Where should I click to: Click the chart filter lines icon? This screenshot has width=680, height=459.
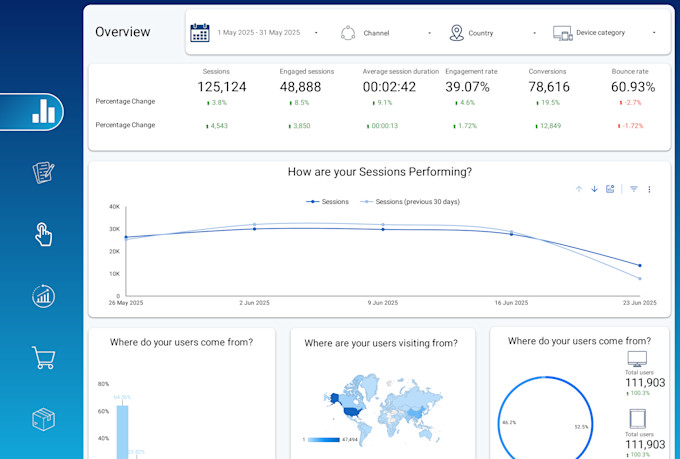(x=634, y=189)
